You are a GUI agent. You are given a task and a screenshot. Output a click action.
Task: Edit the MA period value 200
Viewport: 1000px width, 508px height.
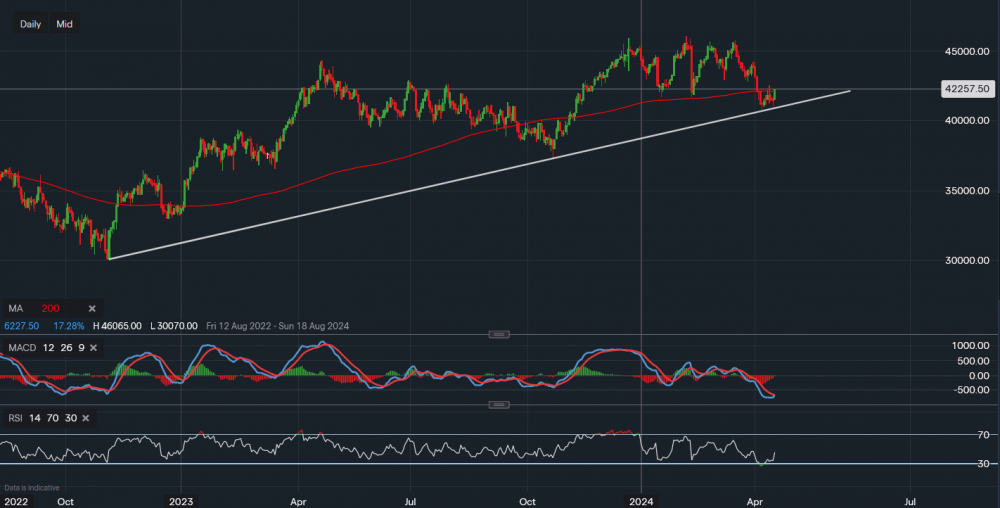[50, 309]
